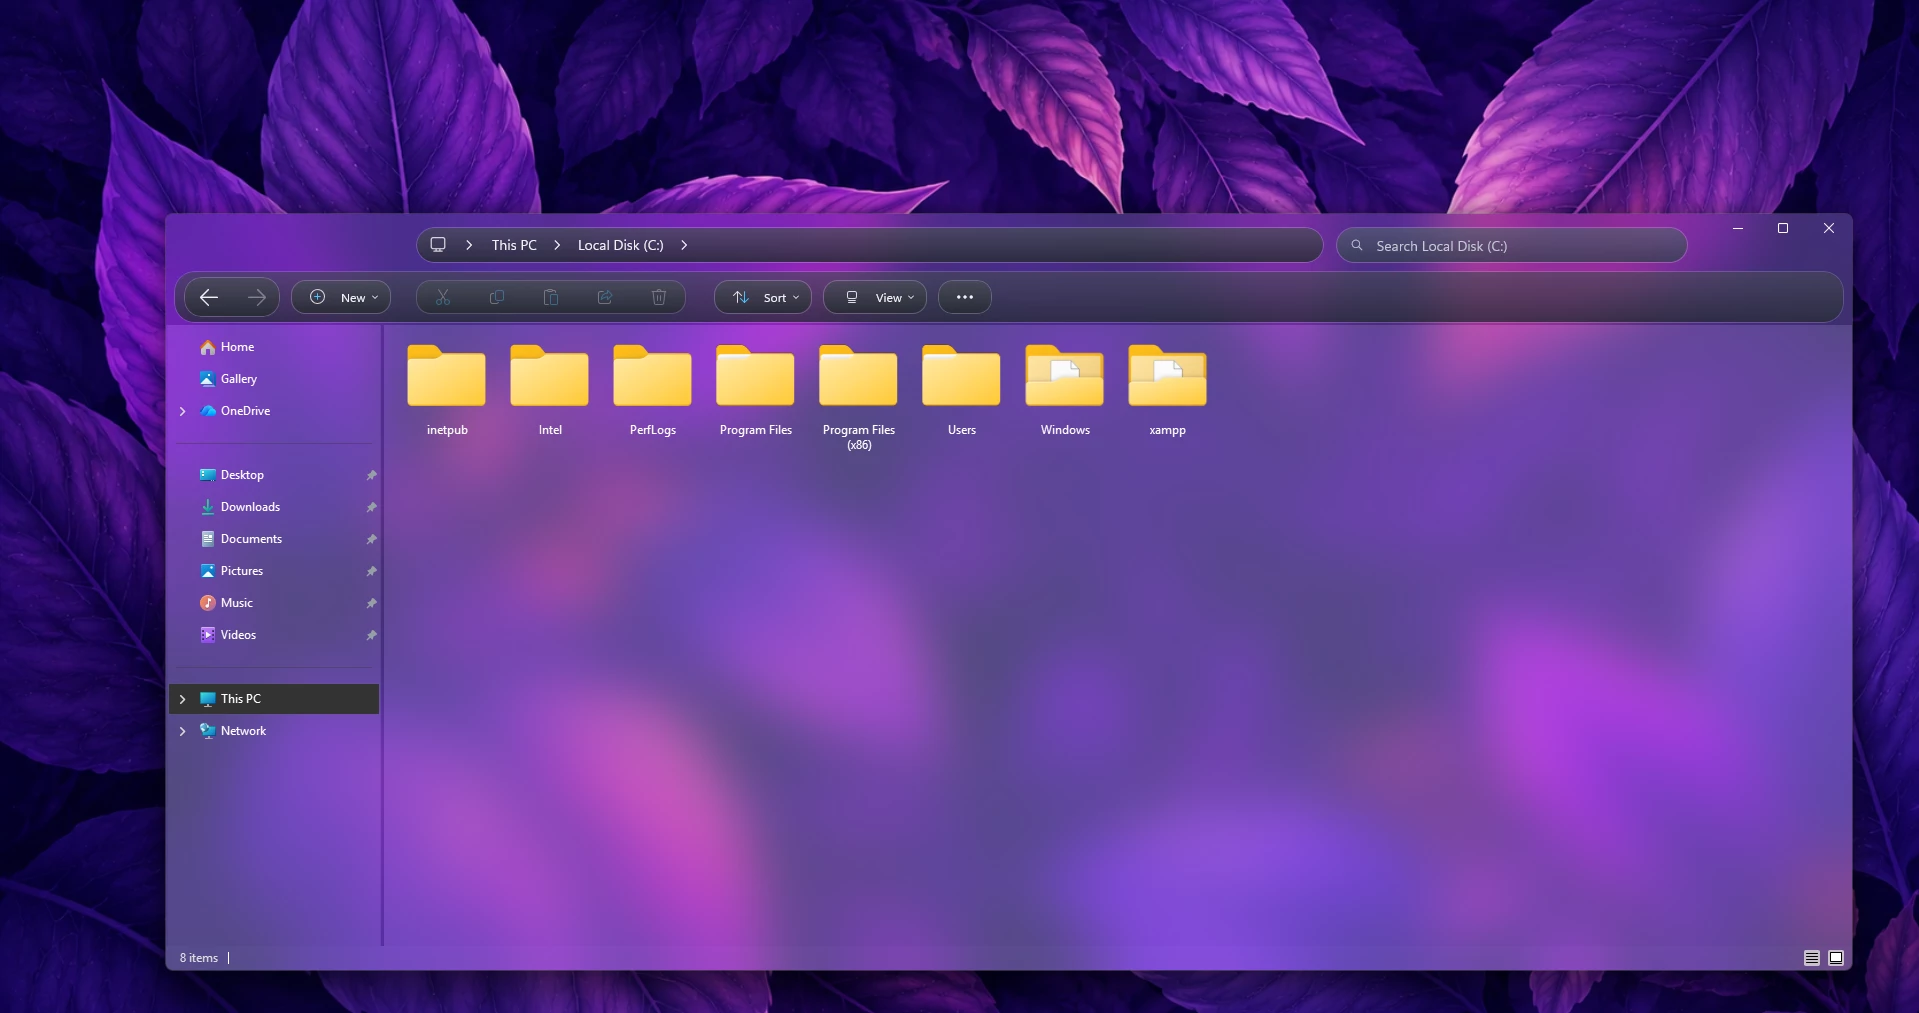
Task: Switch to details view in status bar
Action: (x=1811, y=958)
